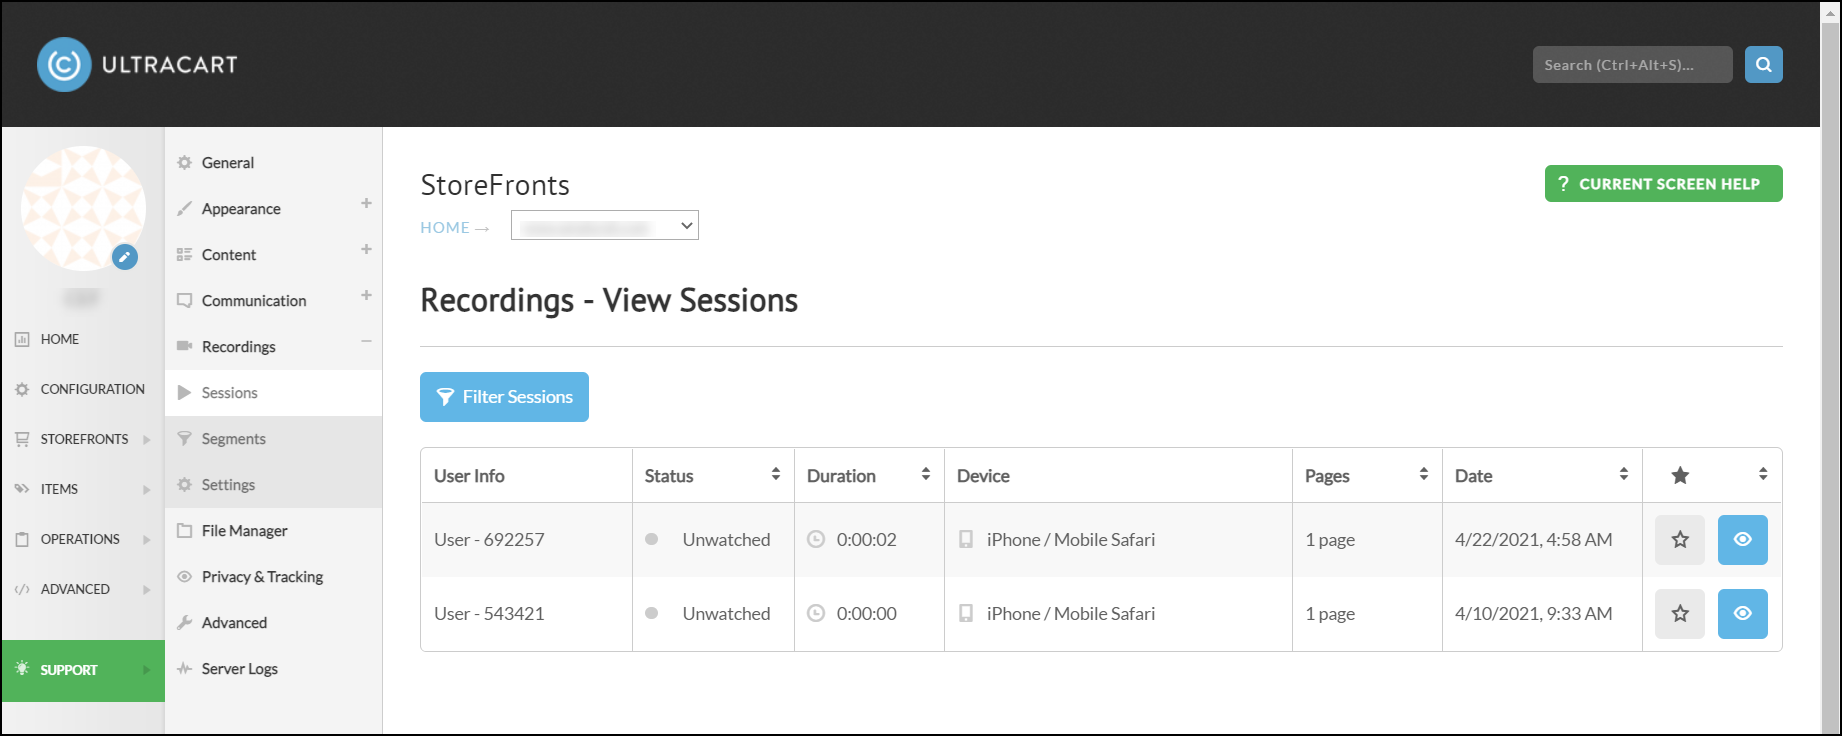Sort table by Duration column arrows
The height and width of the screenshot is (736, 1842).
[925, 474]
